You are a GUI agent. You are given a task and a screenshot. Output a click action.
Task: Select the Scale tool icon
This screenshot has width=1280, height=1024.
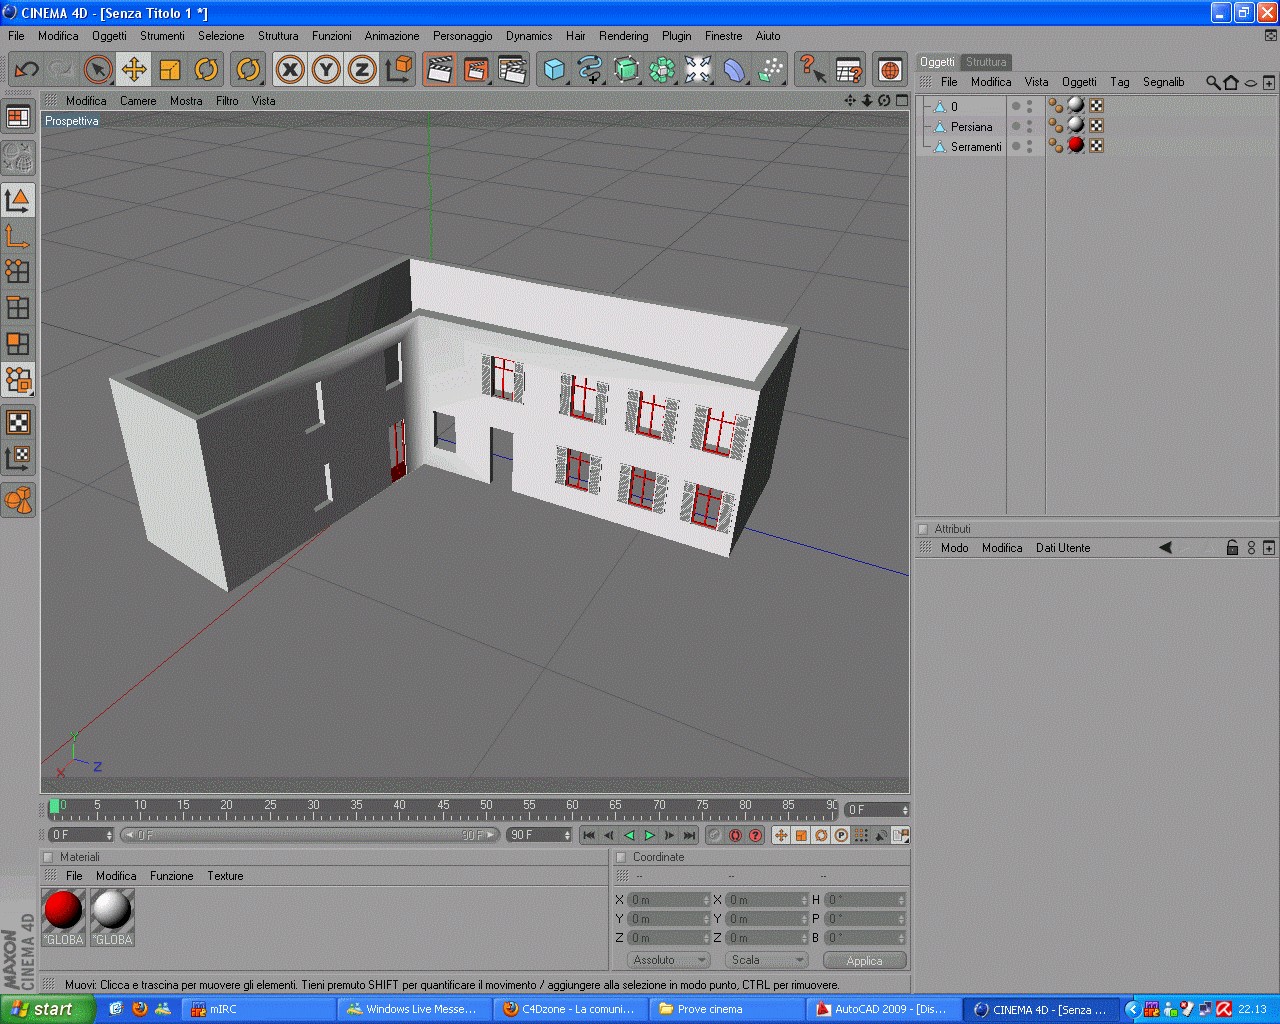point(170,69)
